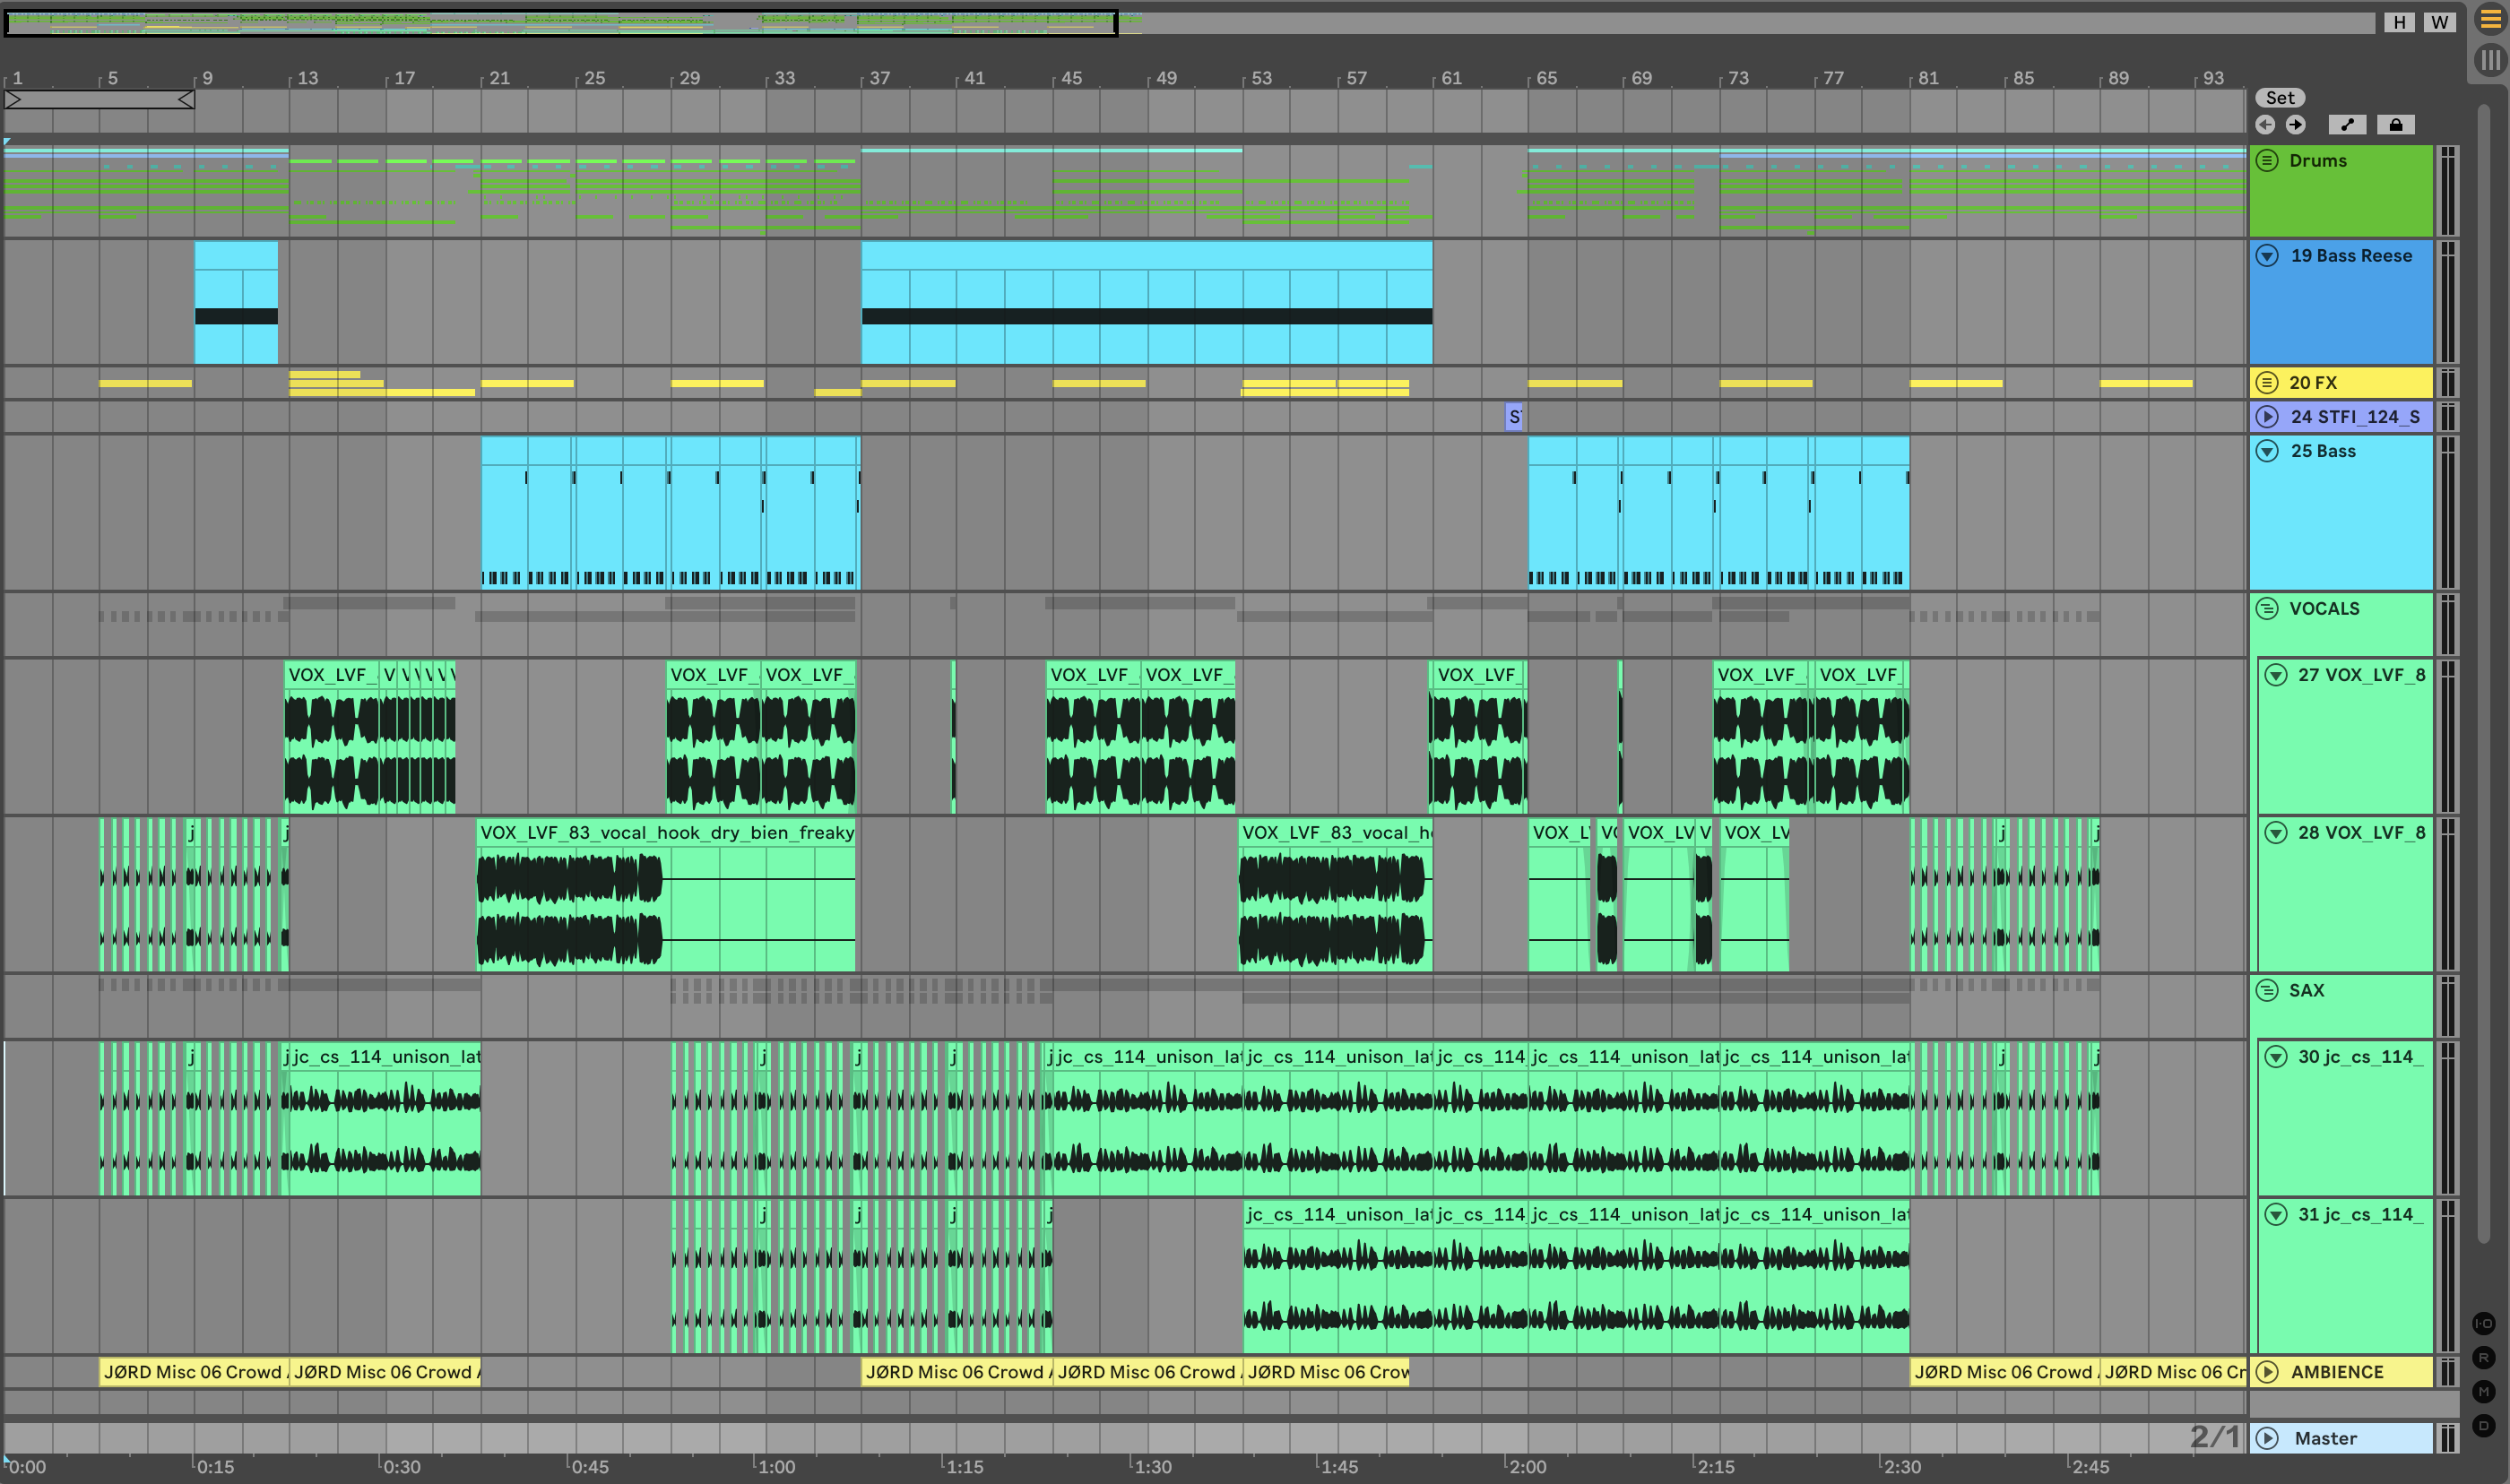Select the AMBIENCE track title
Image resolution: width=2510 pixels, height=1484 pixels.
(x=2337, y=1372)
